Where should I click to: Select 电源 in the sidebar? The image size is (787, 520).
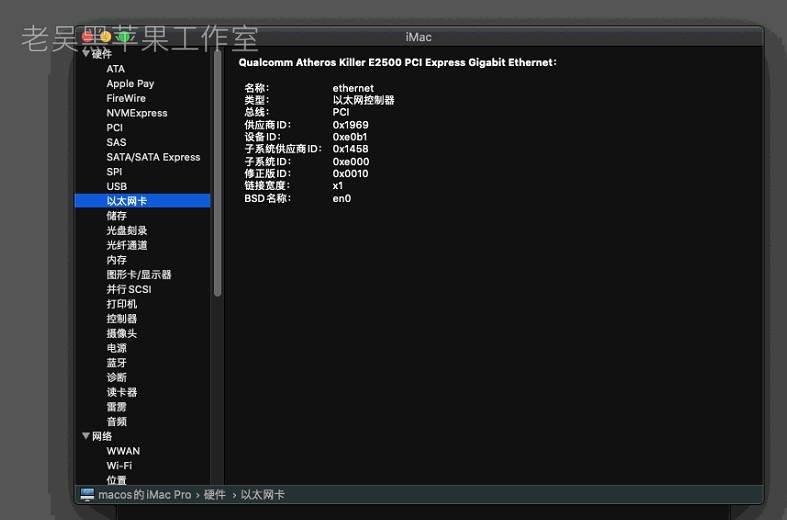tap(116, 348)
